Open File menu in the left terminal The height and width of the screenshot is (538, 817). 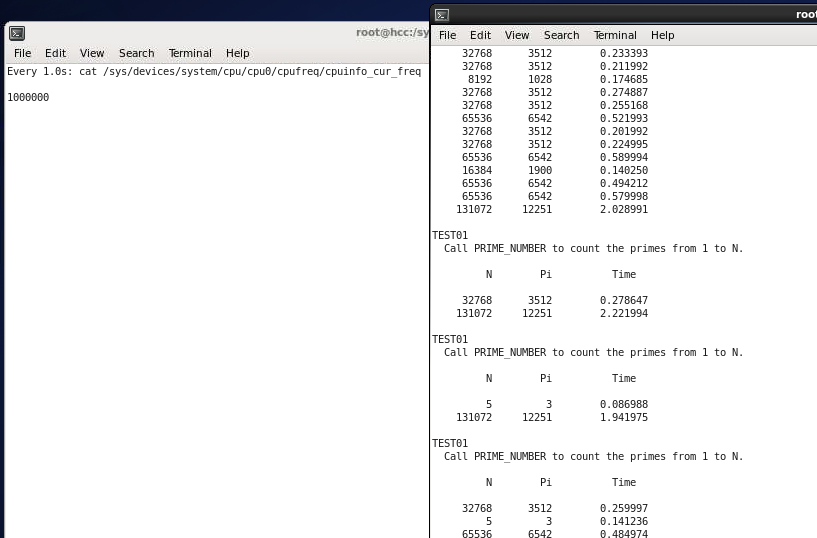[x=22, y=53]
